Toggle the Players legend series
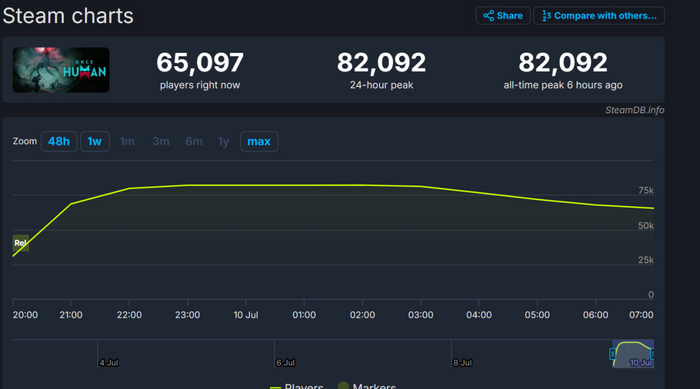 pos(296,386)
